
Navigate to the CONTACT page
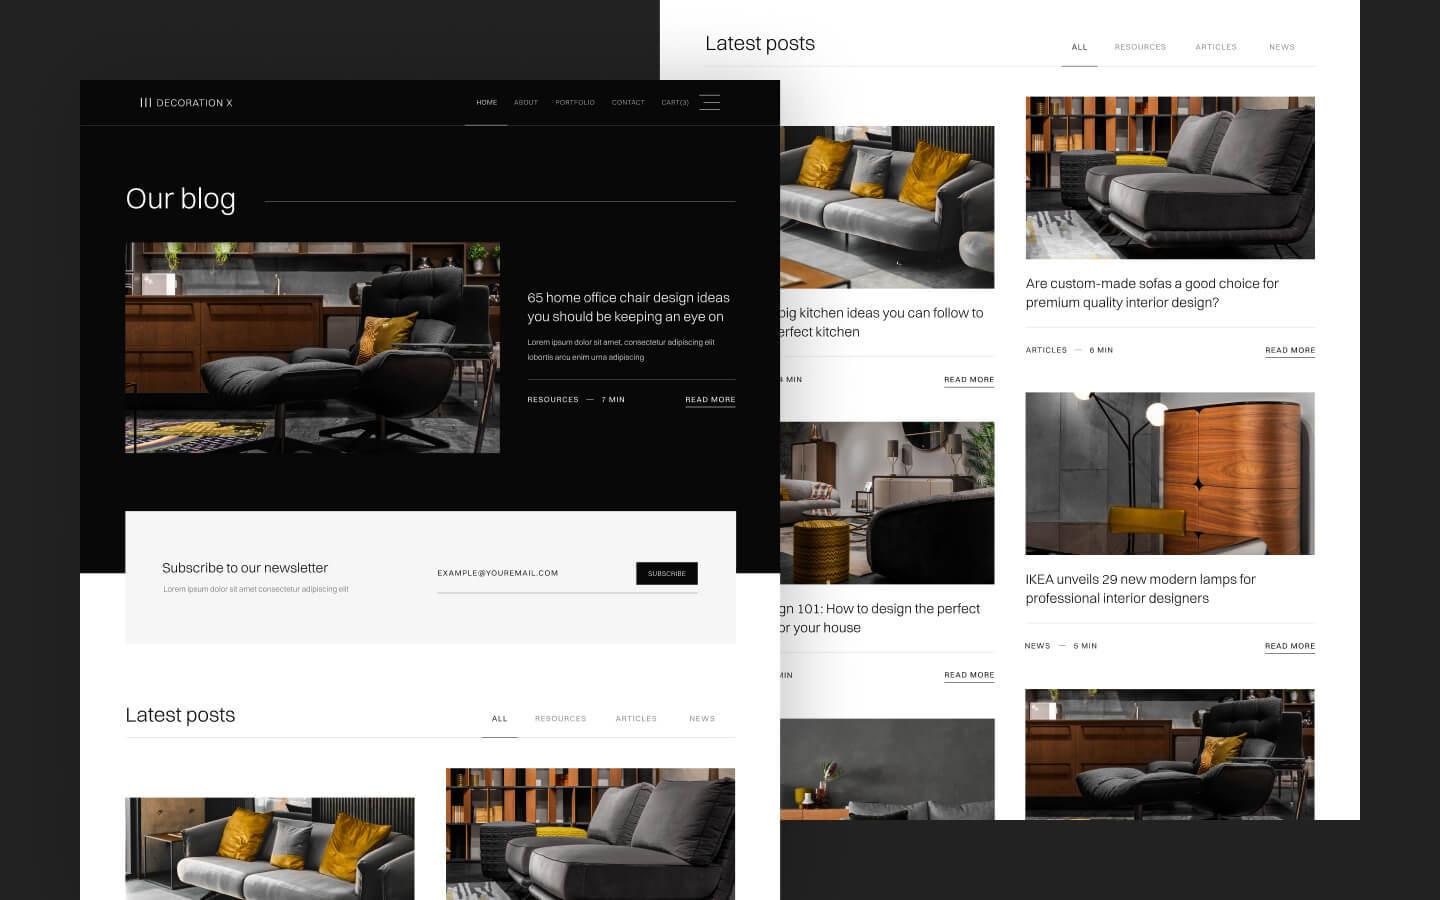[x=627, y=102]
